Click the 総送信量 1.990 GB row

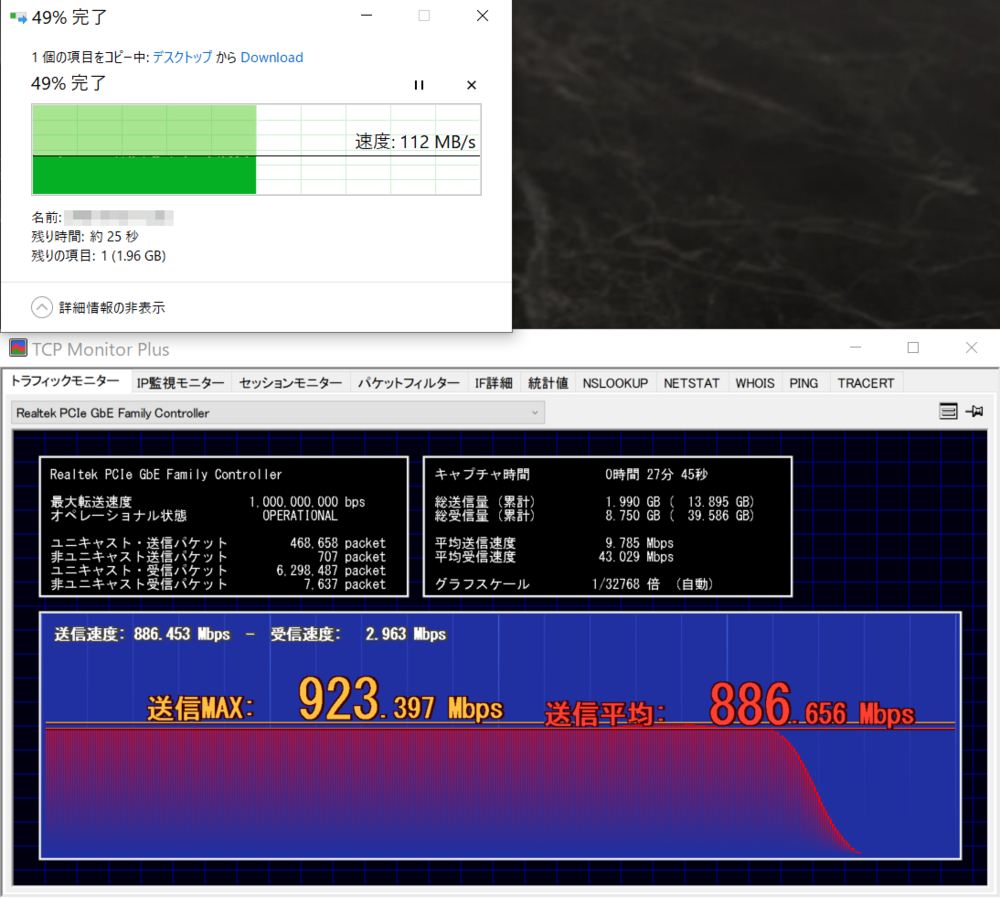click(x=594, y=502)
